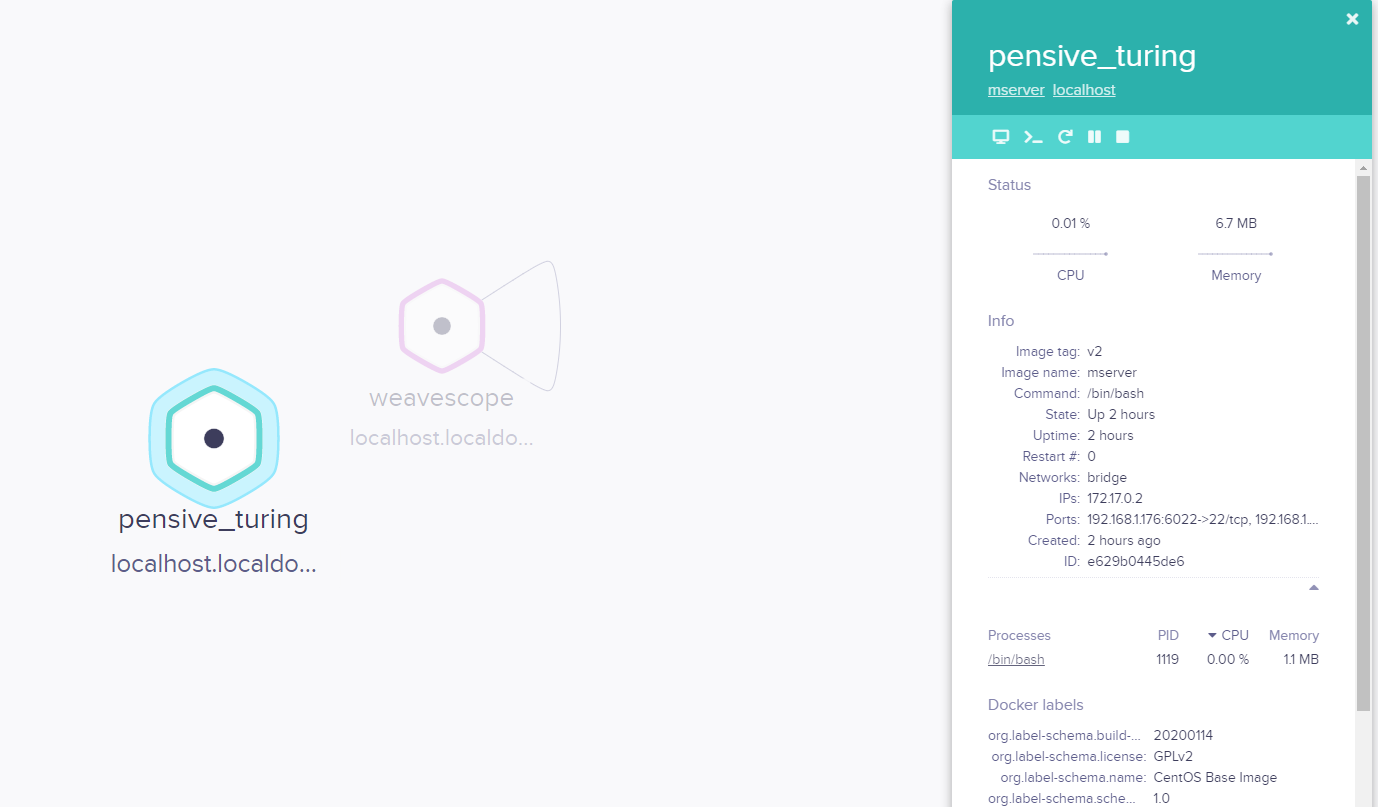The width and height of the screenshot is (1378, 807).
Task: Click the pensive_turing node label text
Action: (x=213, y=520)
